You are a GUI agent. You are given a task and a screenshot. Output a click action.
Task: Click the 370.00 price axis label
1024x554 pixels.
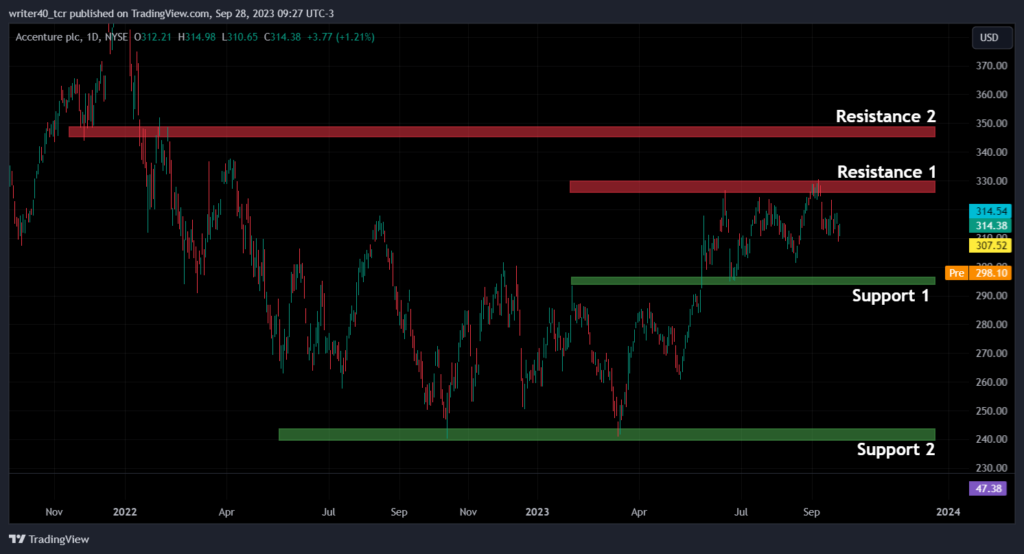click(x=991, y=66)
